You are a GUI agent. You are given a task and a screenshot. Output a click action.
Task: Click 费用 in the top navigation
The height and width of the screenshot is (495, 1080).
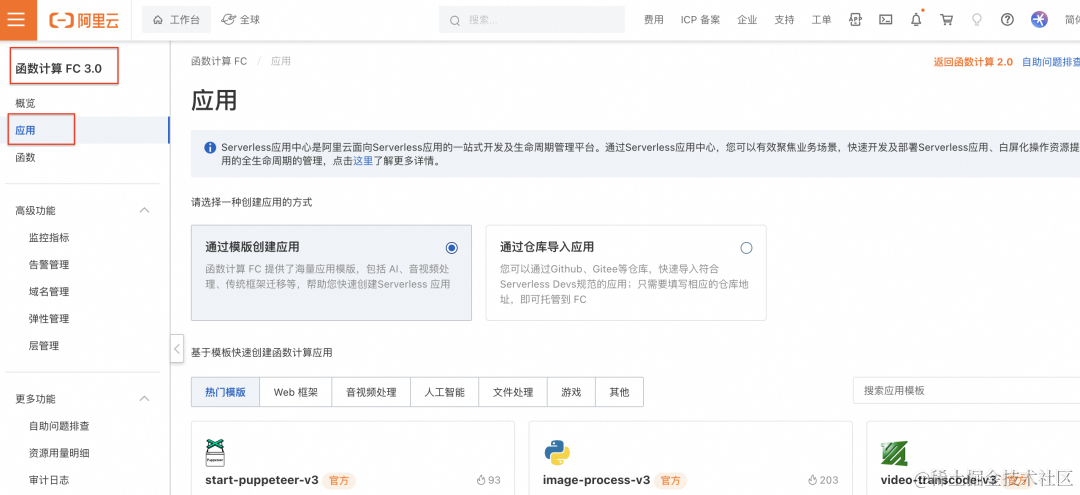click(x=654, y=20)
